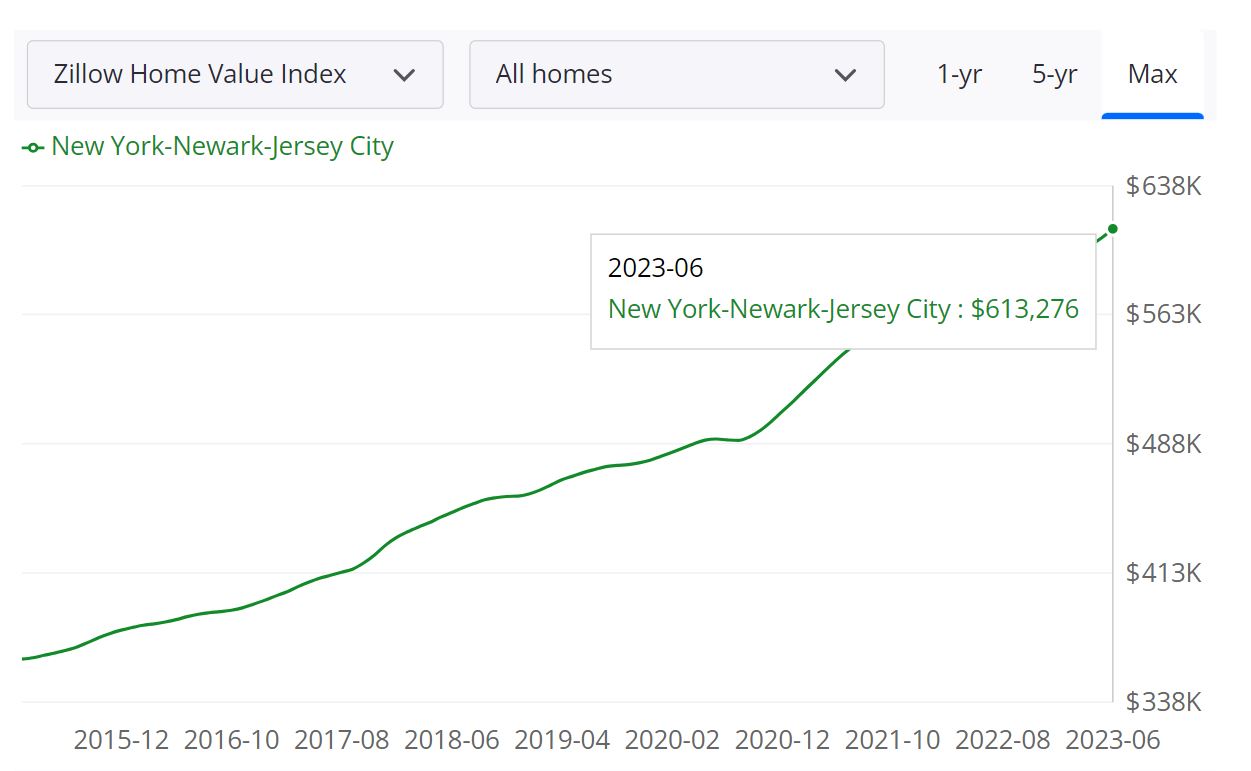Click the 2015-12 label on the x-axis
The image size is (1251, 771).
[x=119, y=740]
